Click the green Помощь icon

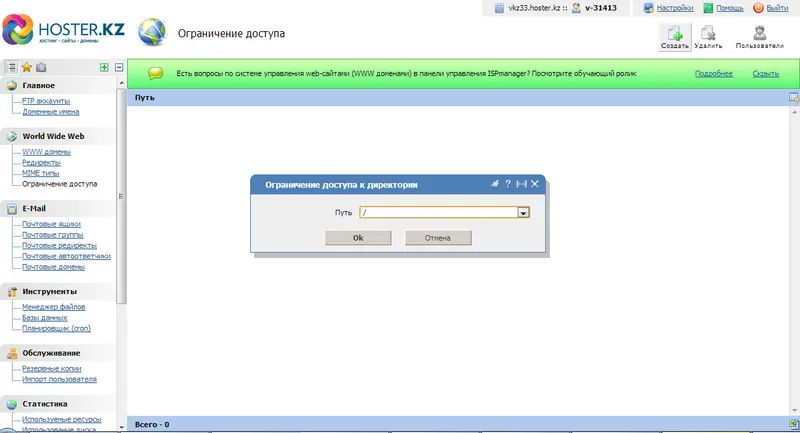(x=708, y=8)
